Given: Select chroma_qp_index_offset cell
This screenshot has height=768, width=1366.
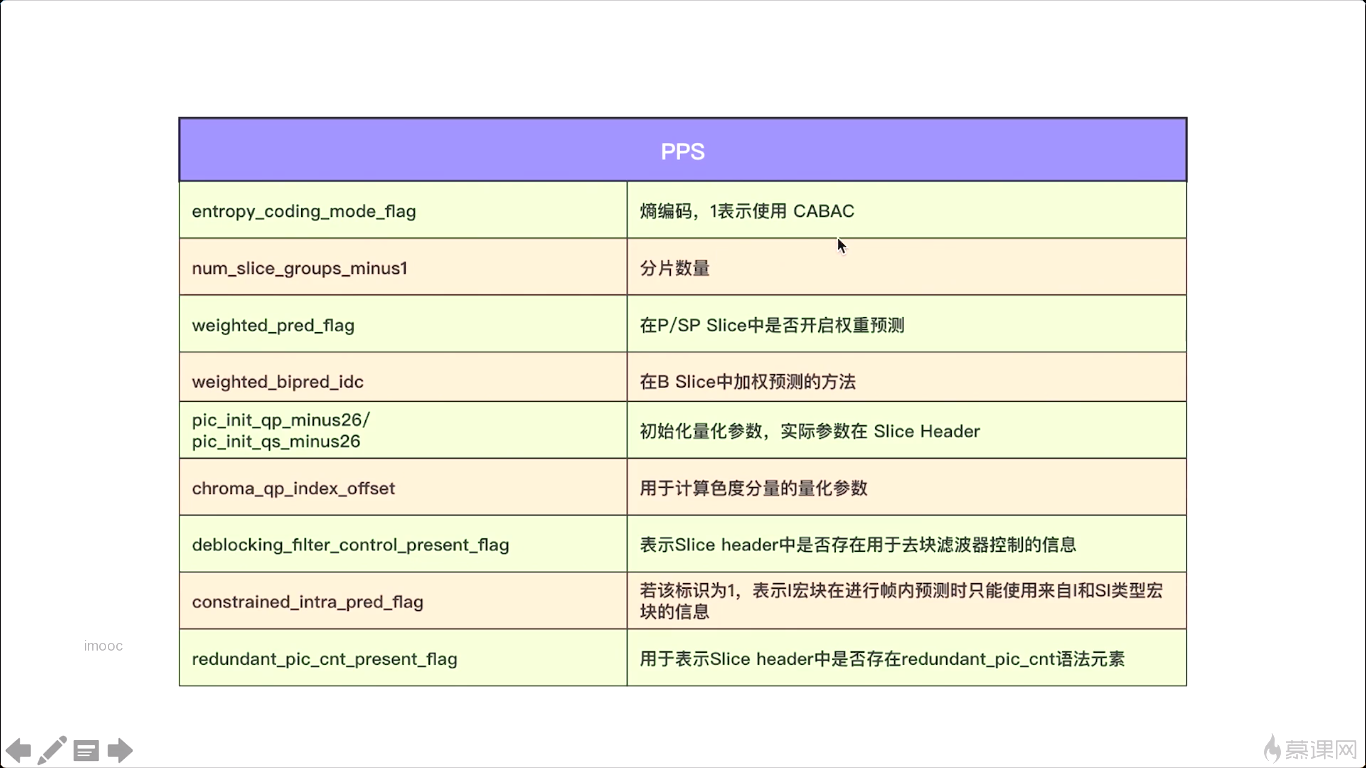Looking at the screenshot, I should point(403,488).
